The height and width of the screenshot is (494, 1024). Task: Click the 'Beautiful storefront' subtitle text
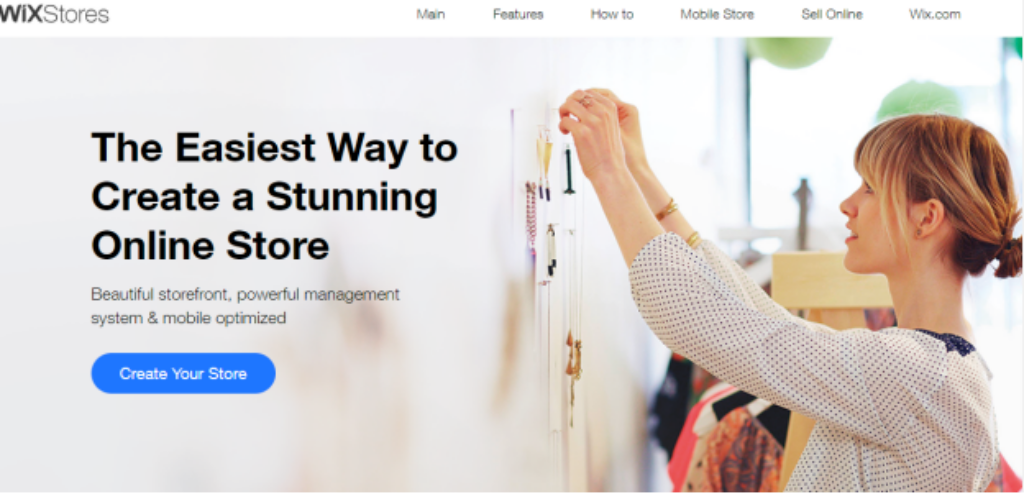tap(245, 306)
